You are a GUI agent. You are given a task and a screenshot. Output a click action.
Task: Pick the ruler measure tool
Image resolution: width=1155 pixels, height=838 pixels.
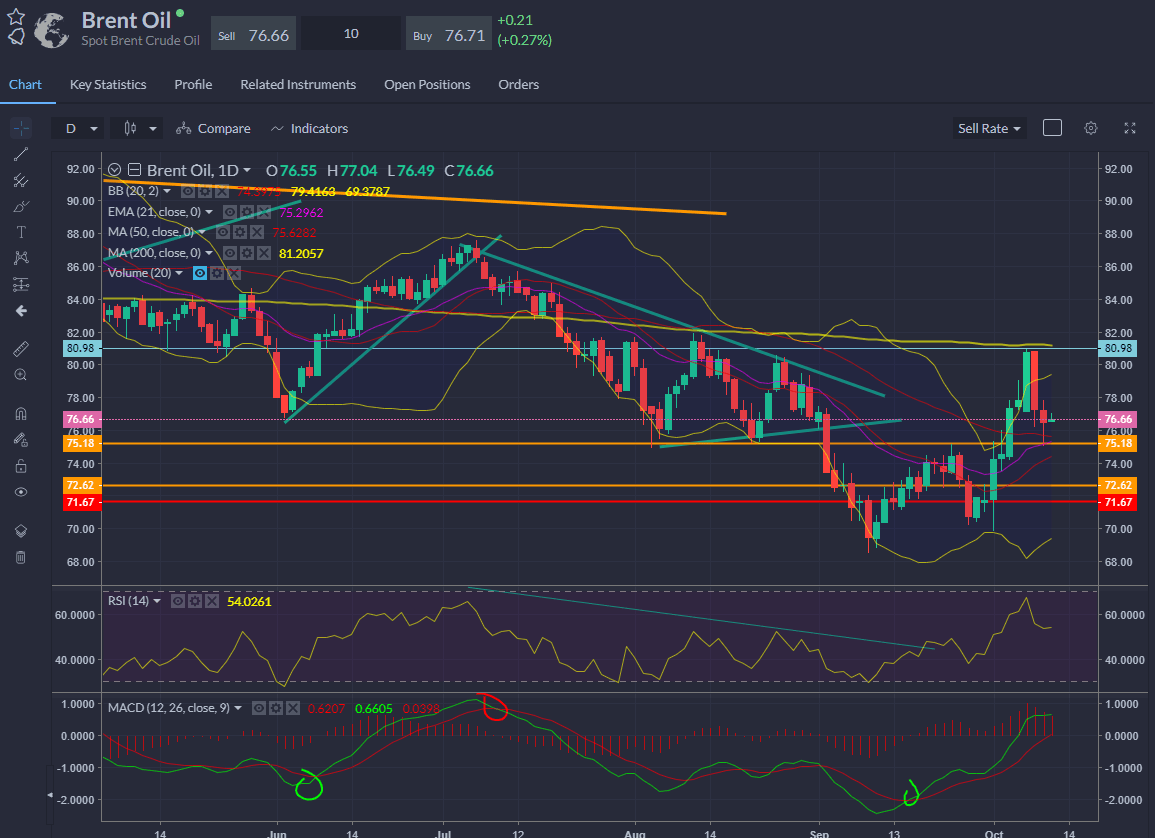(20, 349)
